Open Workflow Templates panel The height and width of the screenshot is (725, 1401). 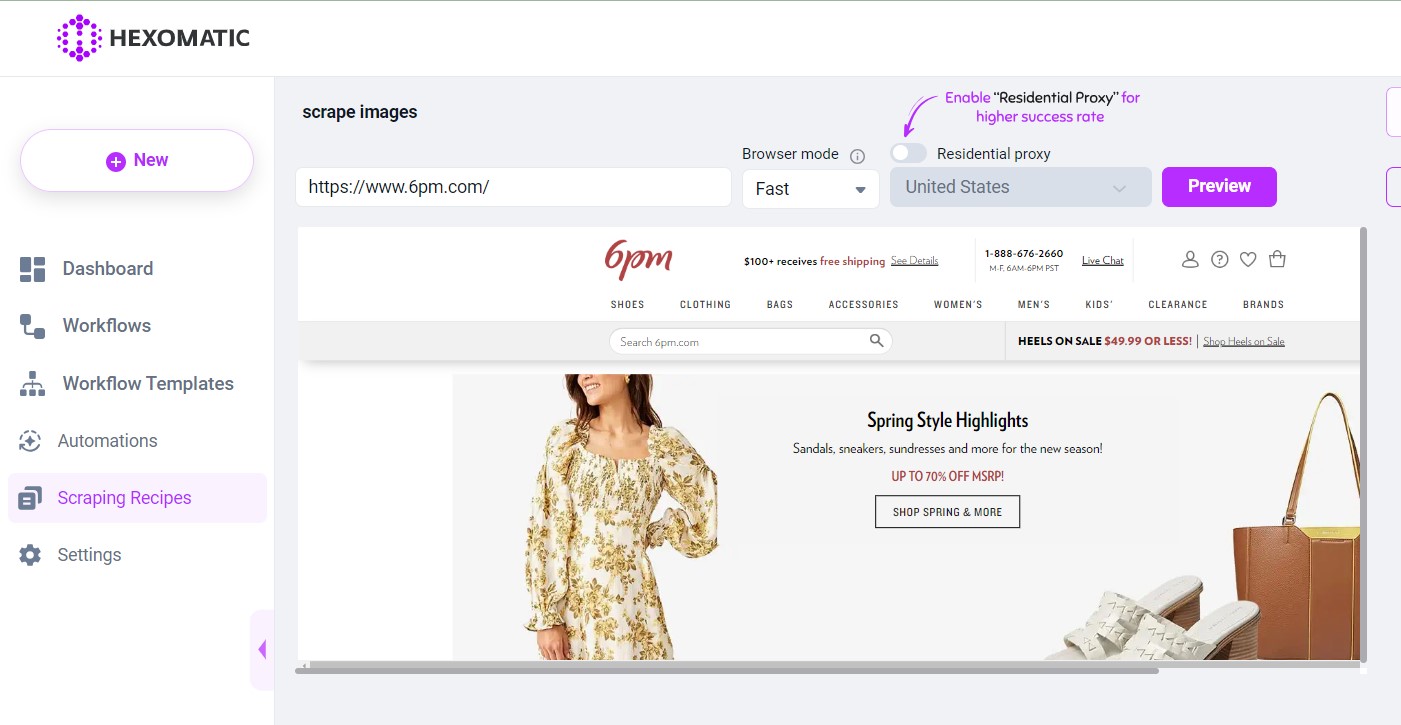pyautogui.click(x=148, y=383)
